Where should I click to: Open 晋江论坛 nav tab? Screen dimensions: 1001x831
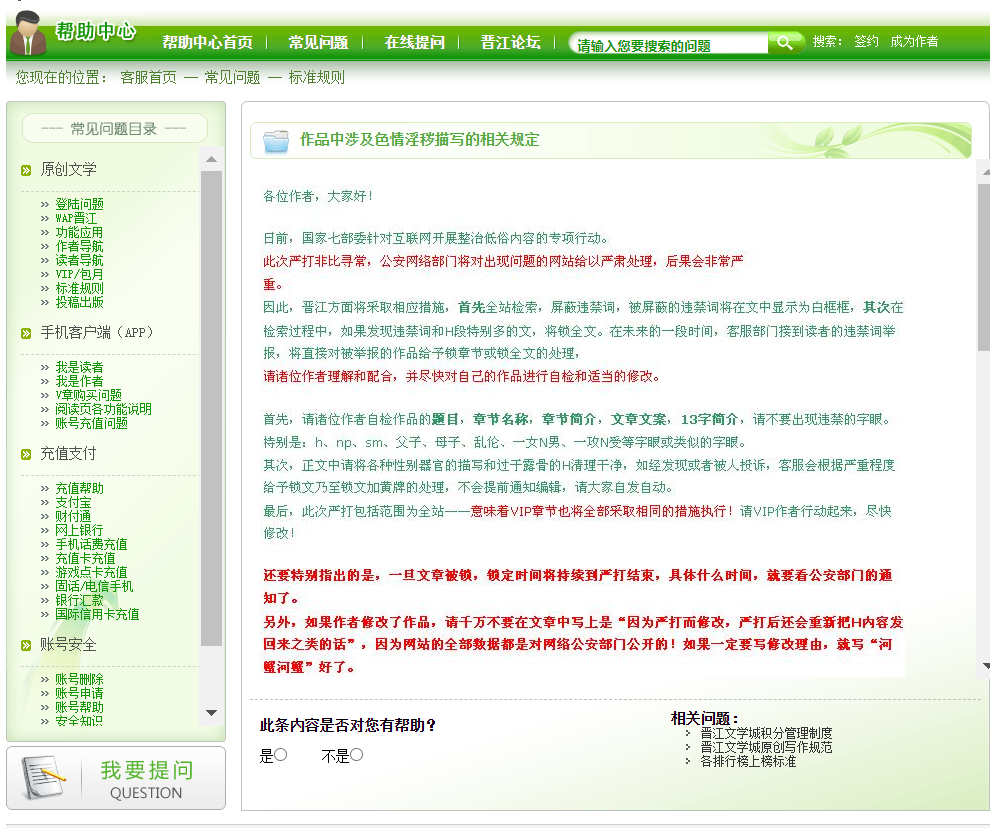[x=510, y=43]
